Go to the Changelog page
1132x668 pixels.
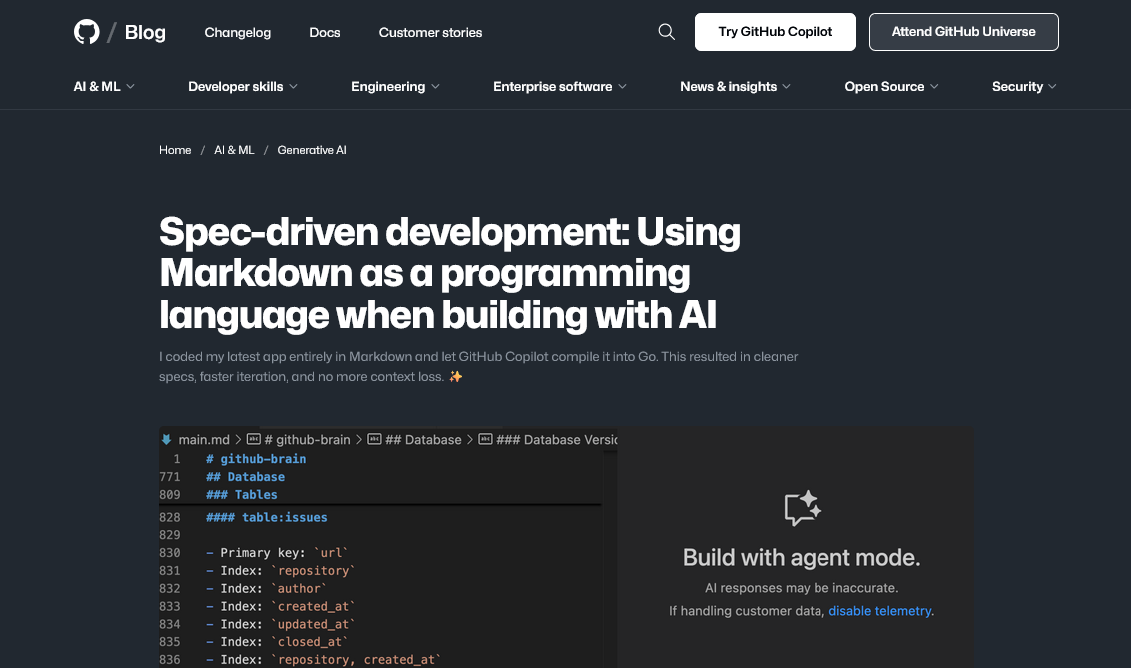(238, 33)
